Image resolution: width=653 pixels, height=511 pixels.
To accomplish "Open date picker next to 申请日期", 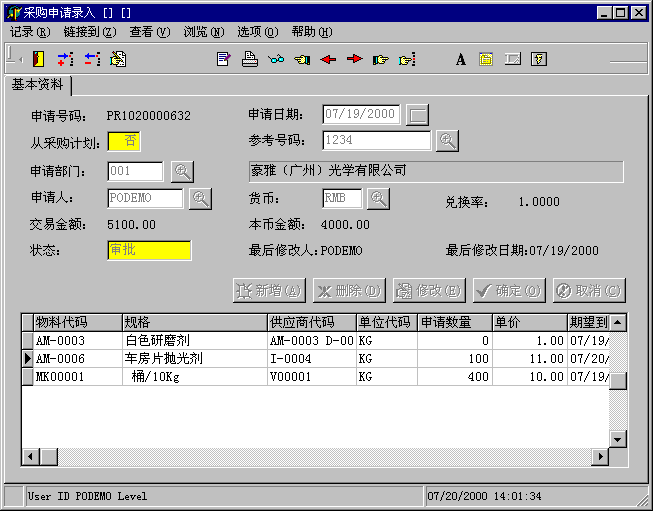I will pos(418,115).
